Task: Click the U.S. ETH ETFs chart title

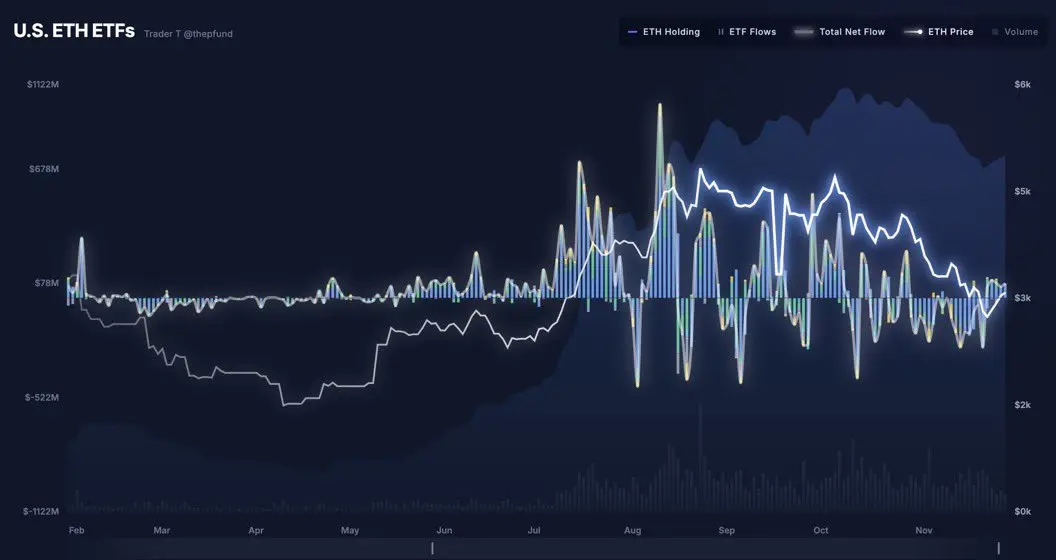Action: tap(74, 31)
